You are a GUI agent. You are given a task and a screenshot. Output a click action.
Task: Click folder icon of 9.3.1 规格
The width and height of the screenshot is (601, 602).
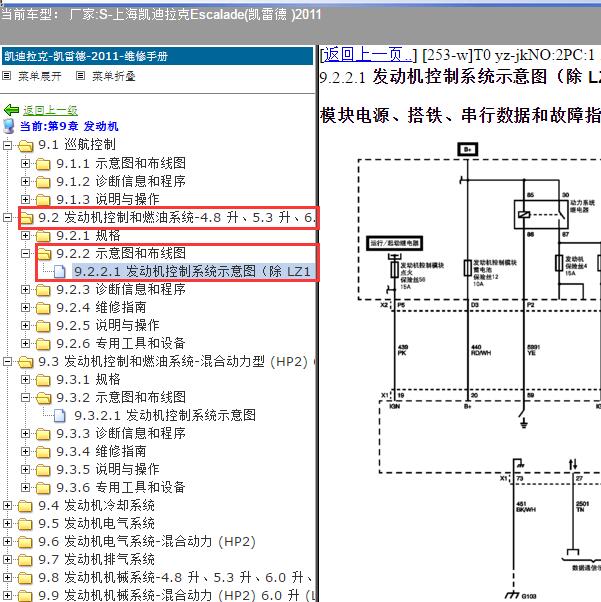coord(43,380)
